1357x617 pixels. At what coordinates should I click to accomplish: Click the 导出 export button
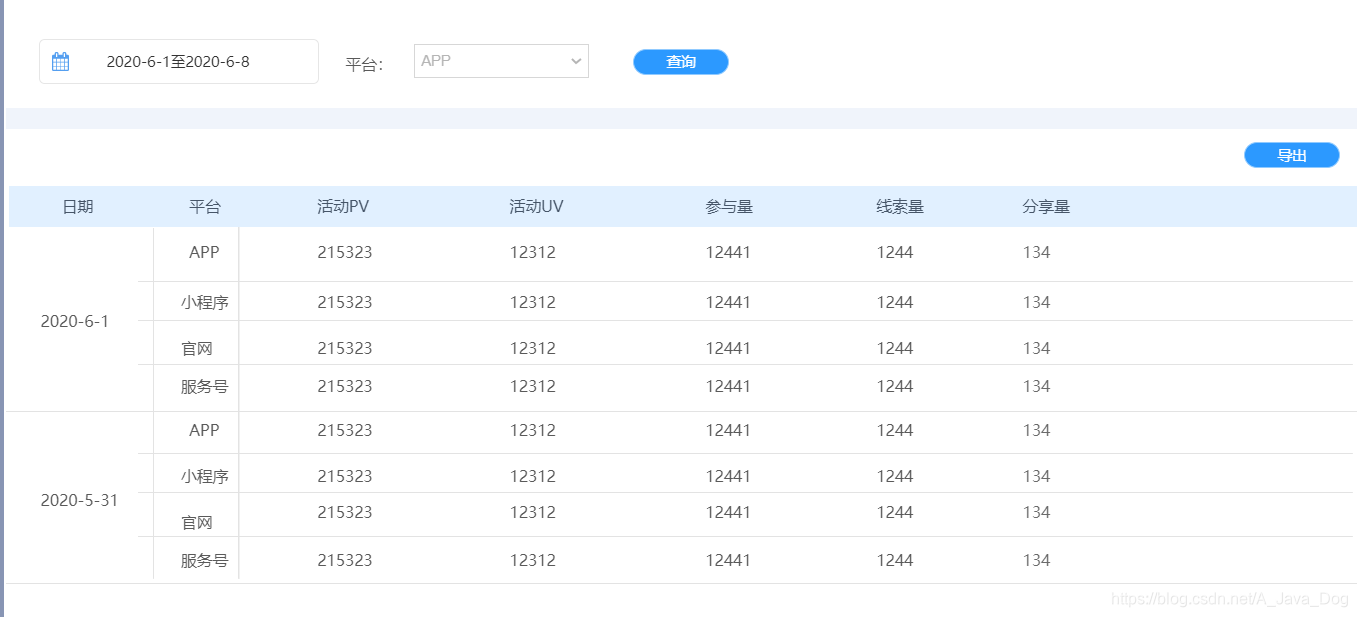tap(1292, 155)
